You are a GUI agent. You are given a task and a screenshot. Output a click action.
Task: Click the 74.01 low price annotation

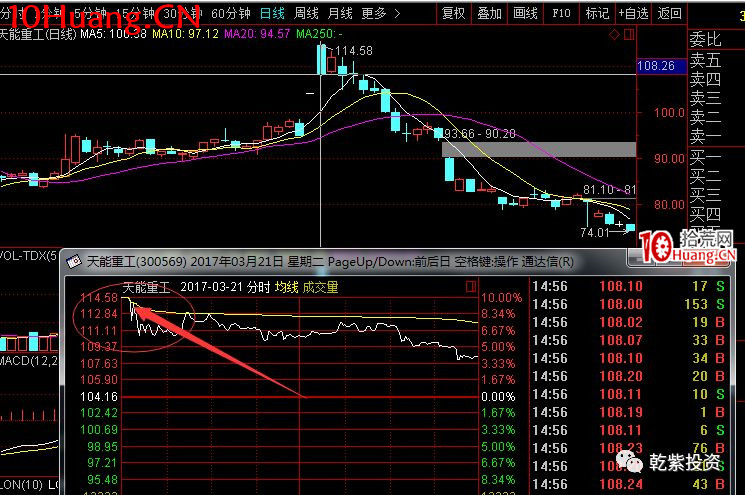click(594, 232)
